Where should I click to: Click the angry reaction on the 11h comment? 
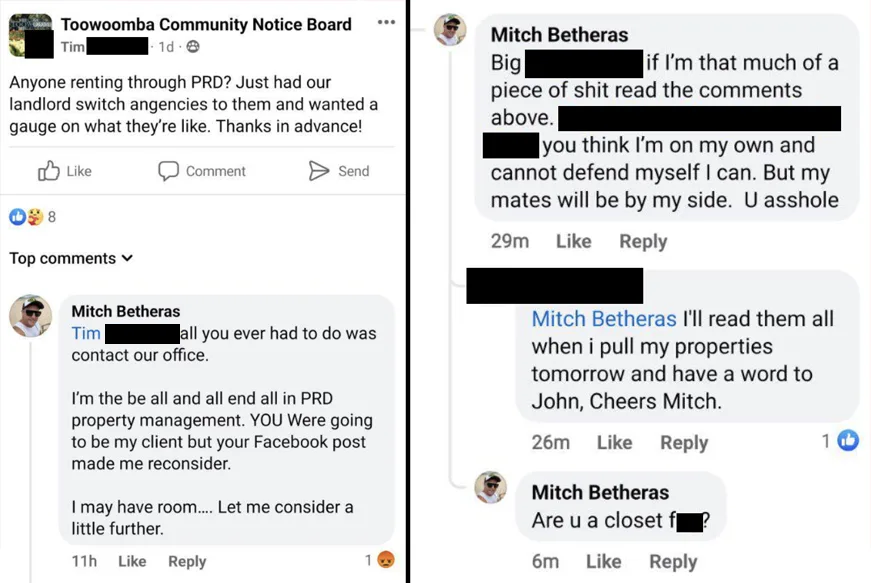[x=385, y=560]
